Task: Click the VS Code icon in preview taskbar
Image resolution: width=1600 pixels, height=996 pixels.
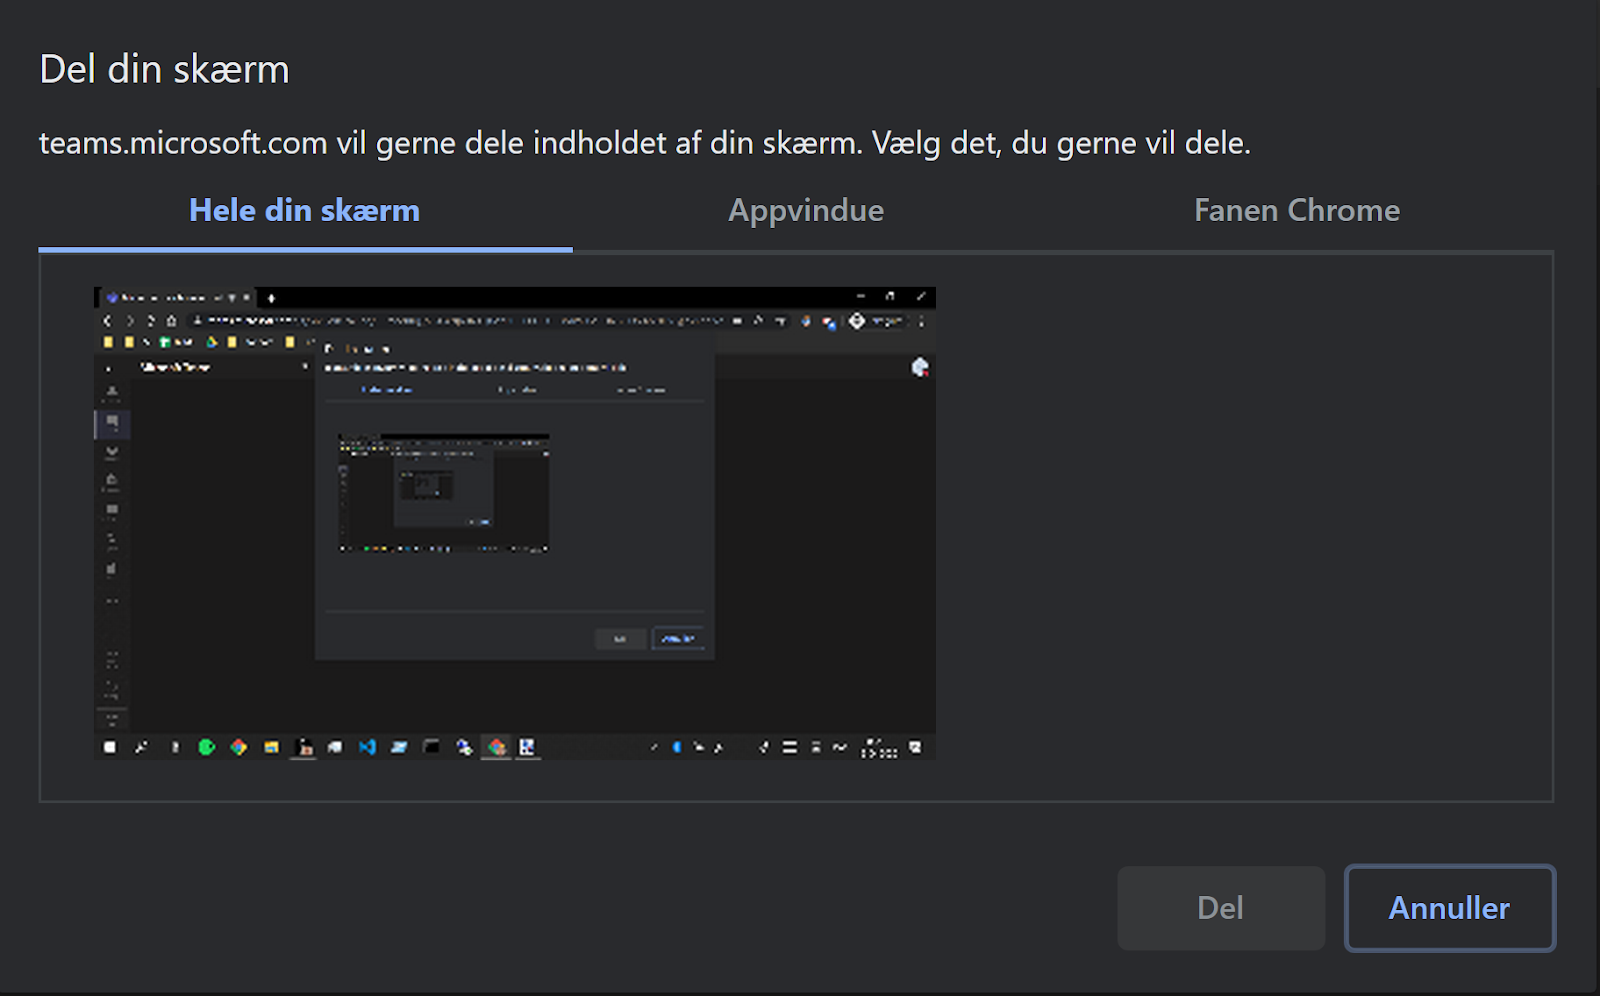Action: click(x=367, y=747)
